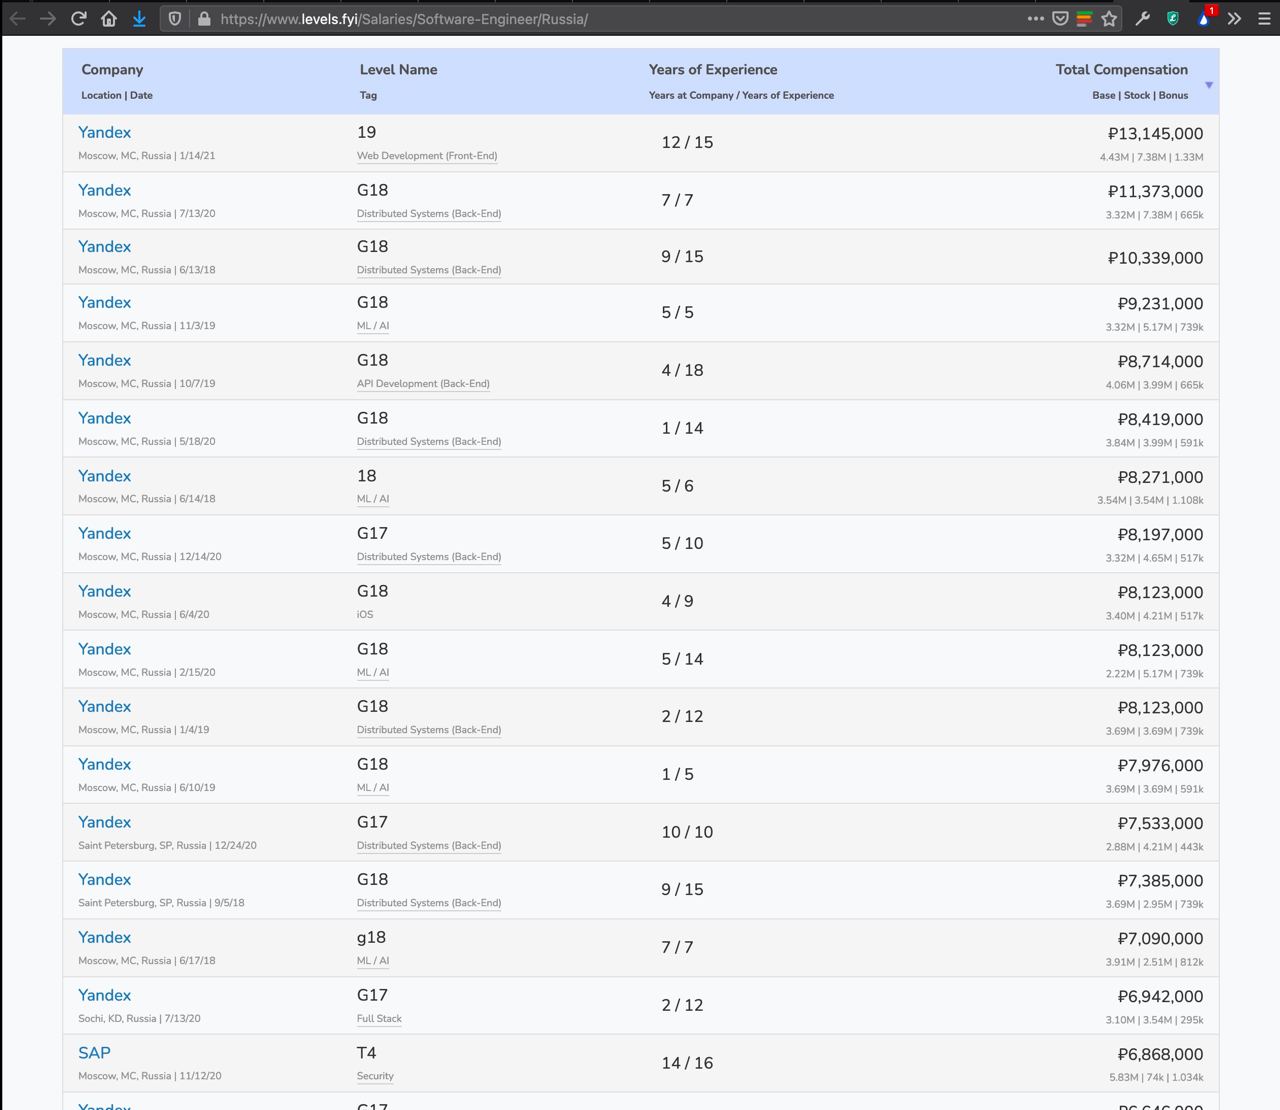
Task: Click the Company column header
Action: tap(112, 69)
